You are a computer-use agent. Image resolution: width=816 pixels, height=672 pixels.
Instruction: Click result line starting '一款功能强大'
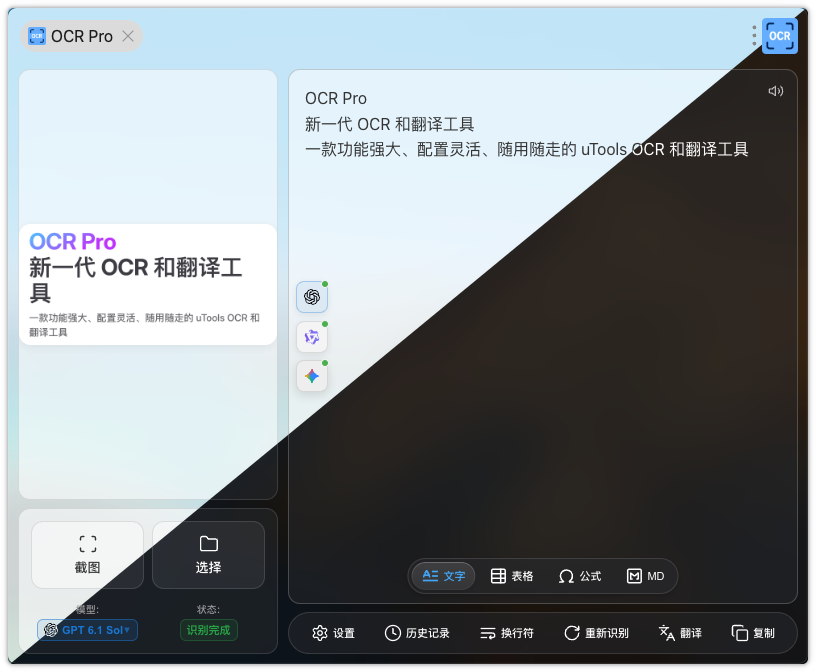coord(526,149)
